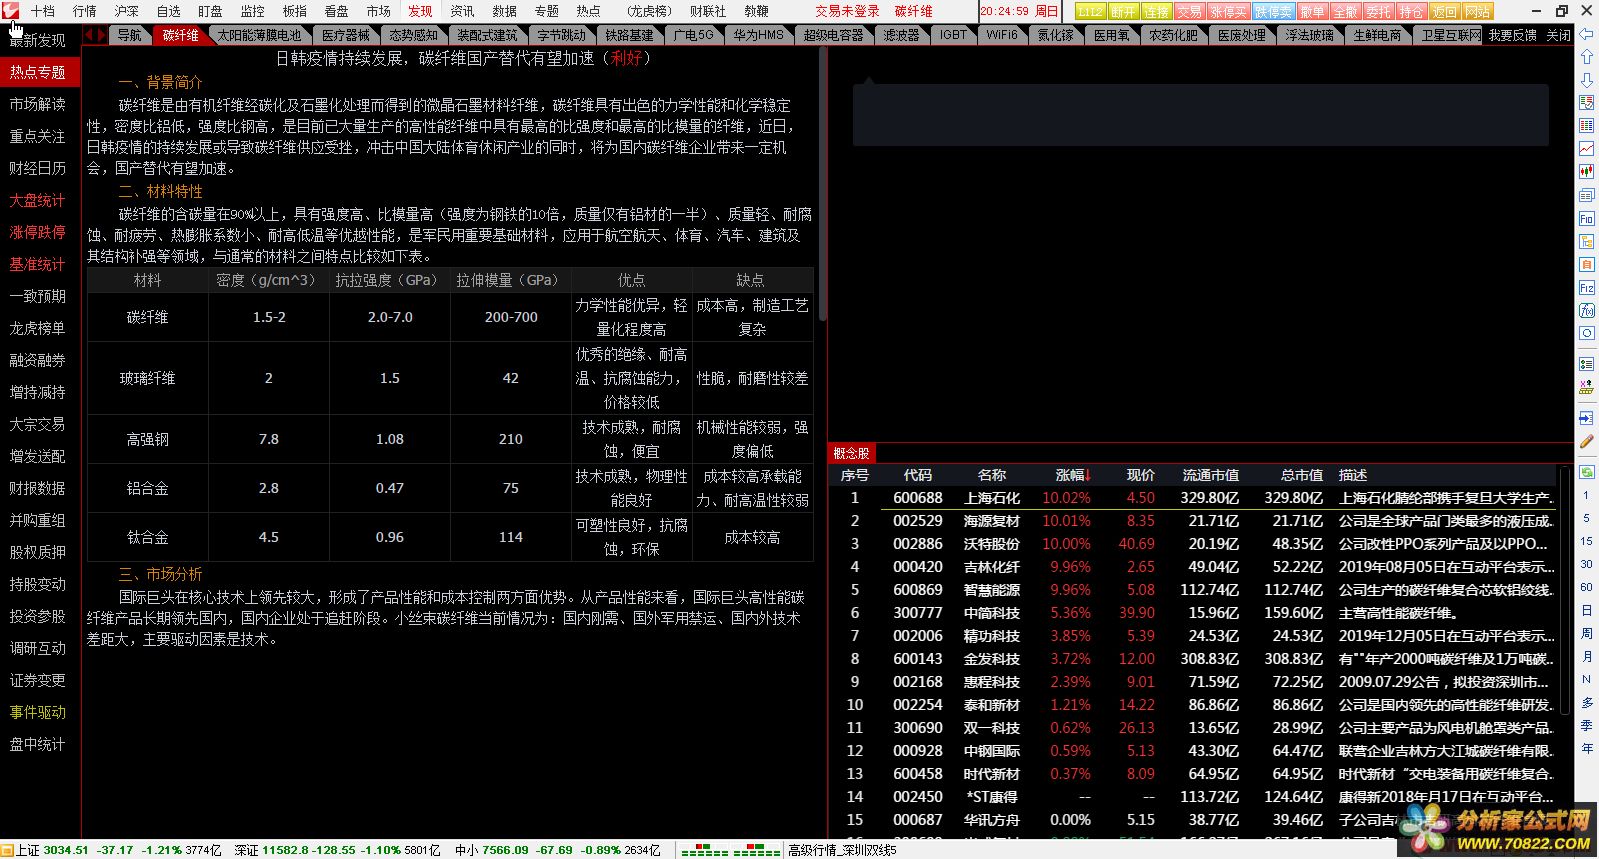The image size is (1599, 859).
Task: Click the 关闭 link beside the tabs
Action: pos(1558,34)
